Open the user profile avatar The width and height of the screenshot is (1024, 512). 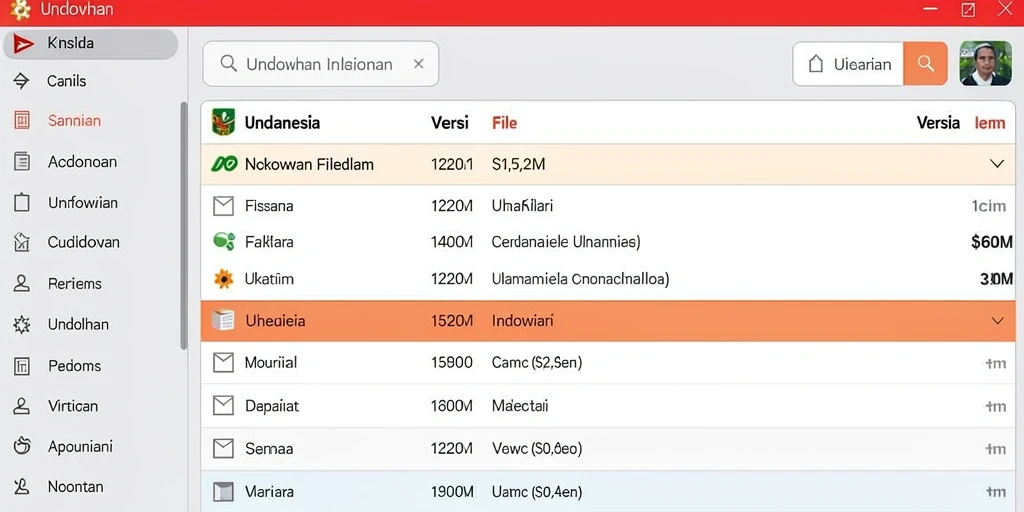(x=985, y=63)
